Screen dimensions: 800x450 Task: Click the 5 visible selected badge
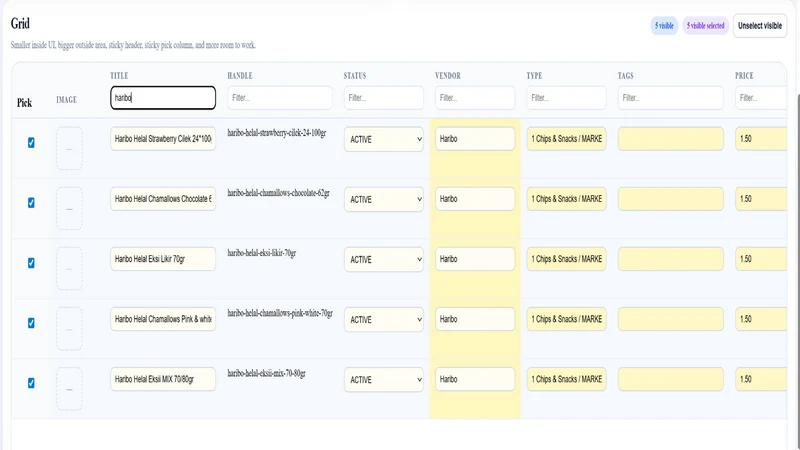tap(705, 26)
